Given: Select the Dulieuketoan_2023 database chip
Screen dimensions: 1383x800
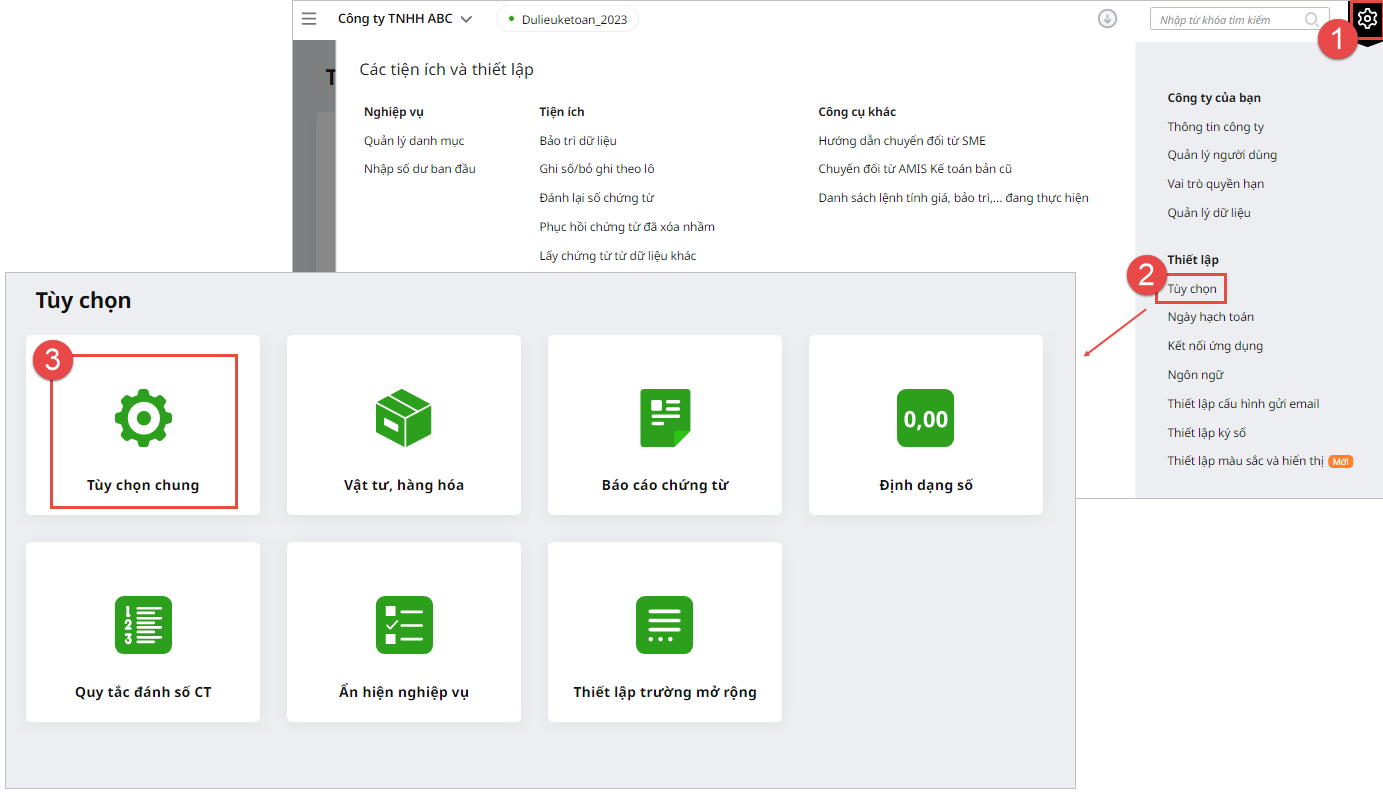Looking at the screenshot, I should [567, 19].
